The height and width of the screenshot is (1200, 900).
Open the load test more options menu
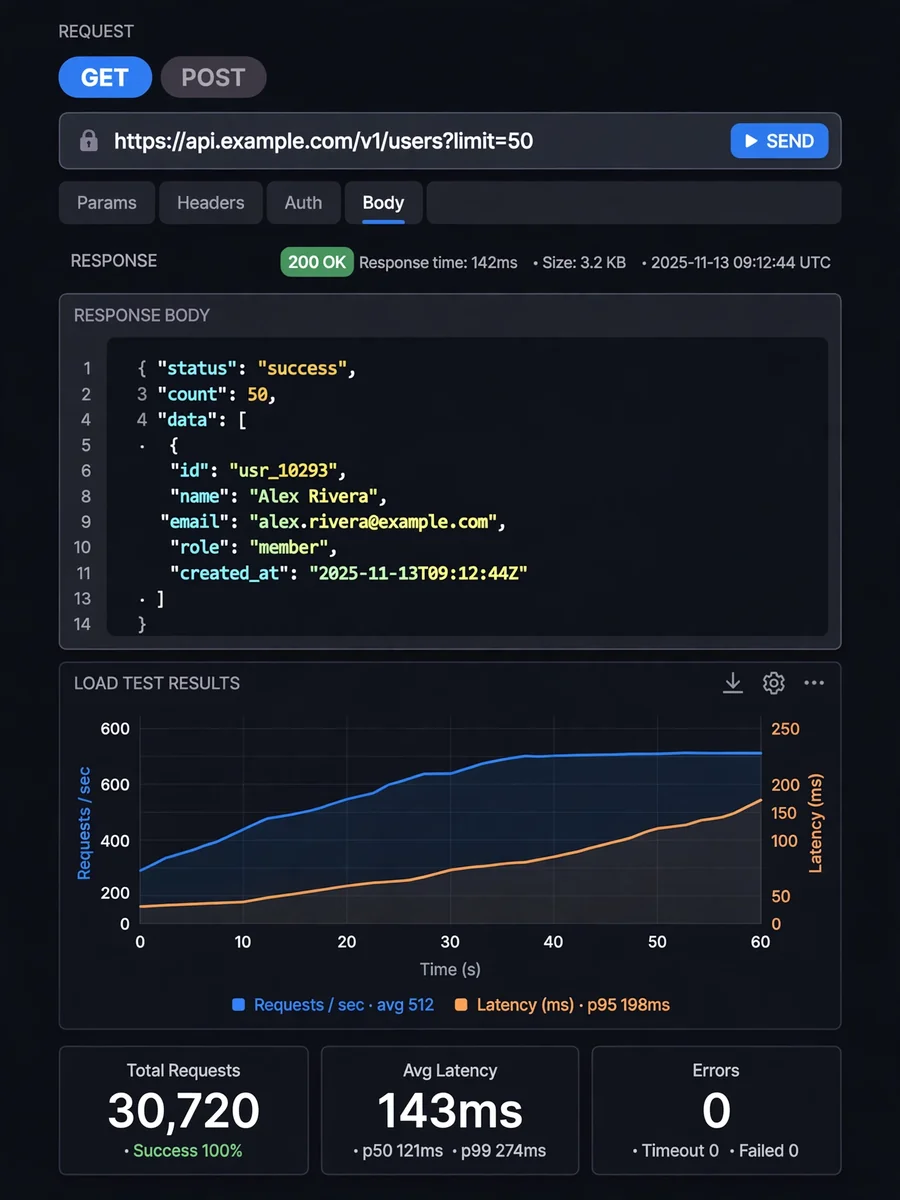pyautogui.click(x=814, y=683)
